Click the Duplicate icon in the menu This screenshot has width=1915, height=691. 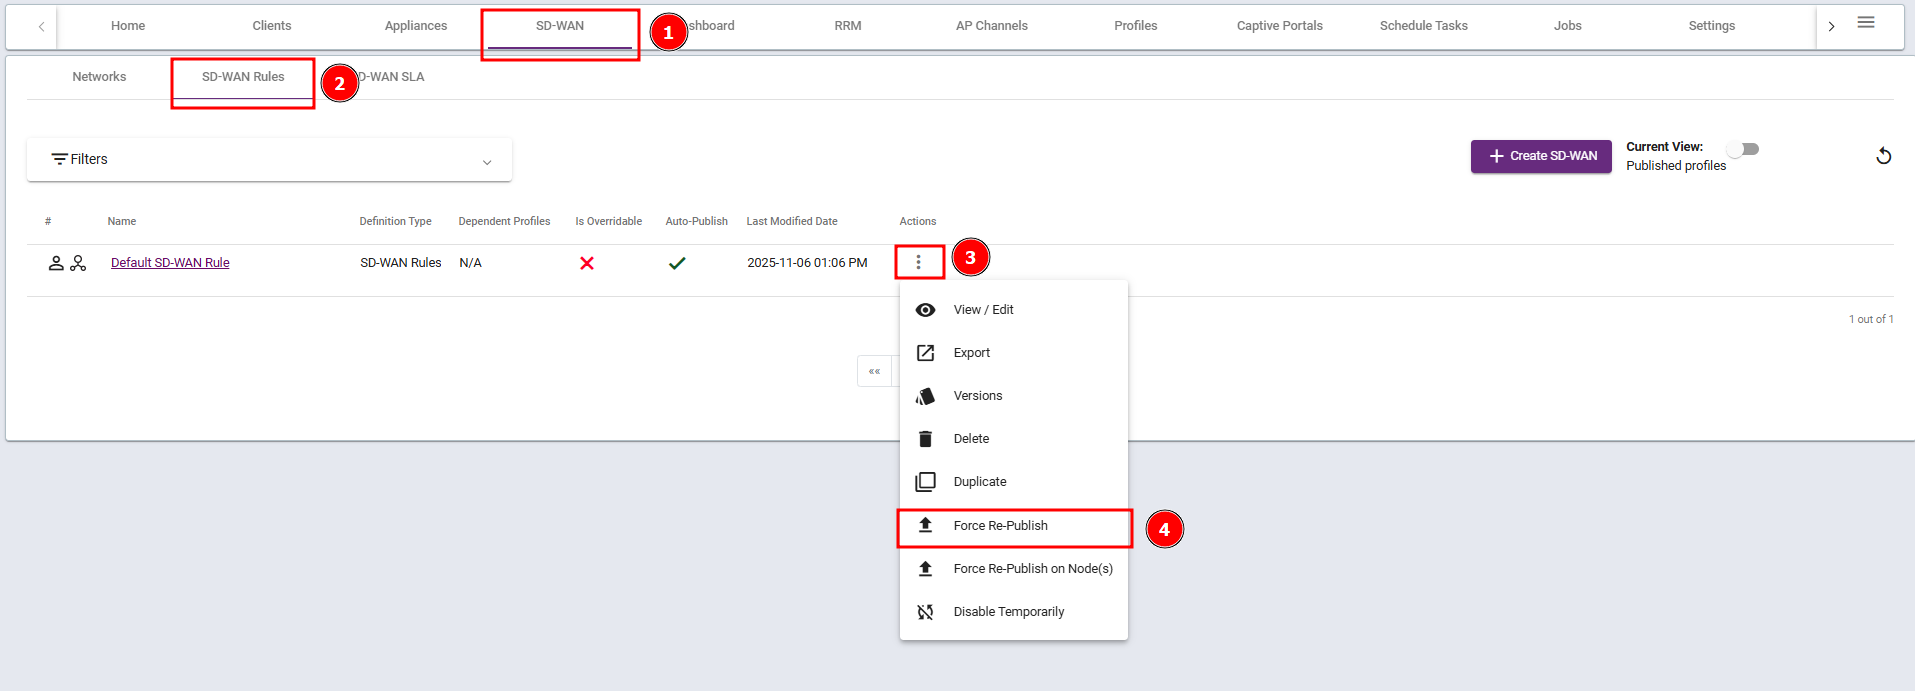[926, 482]
